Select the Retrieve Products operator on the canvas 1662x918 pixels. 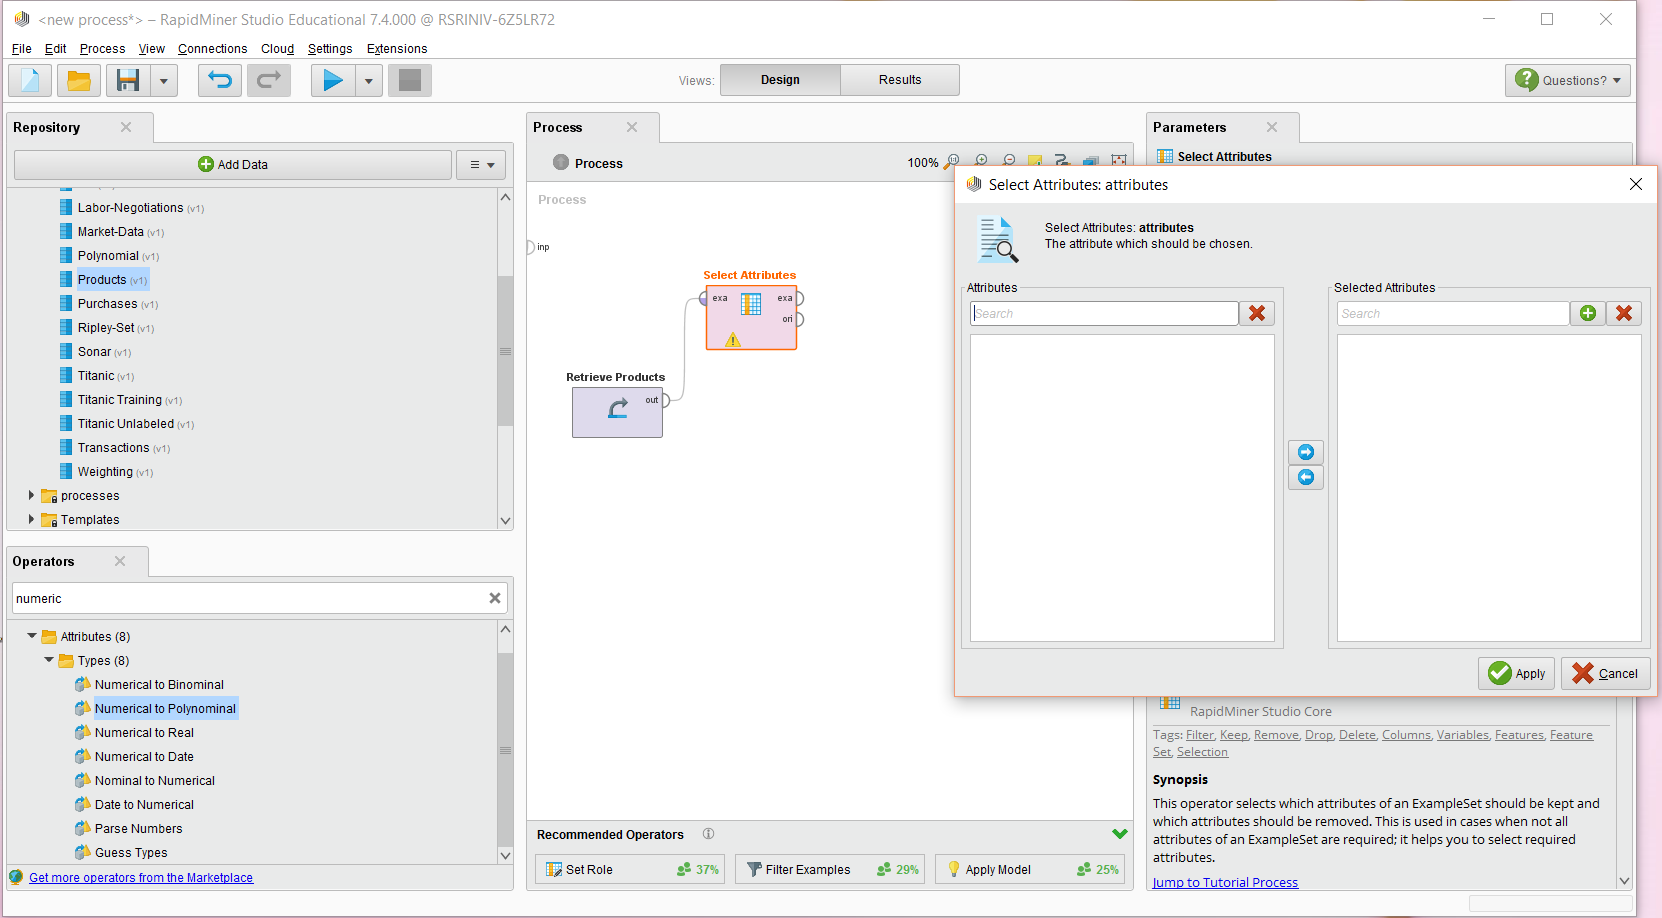click(x=617, y=412)
